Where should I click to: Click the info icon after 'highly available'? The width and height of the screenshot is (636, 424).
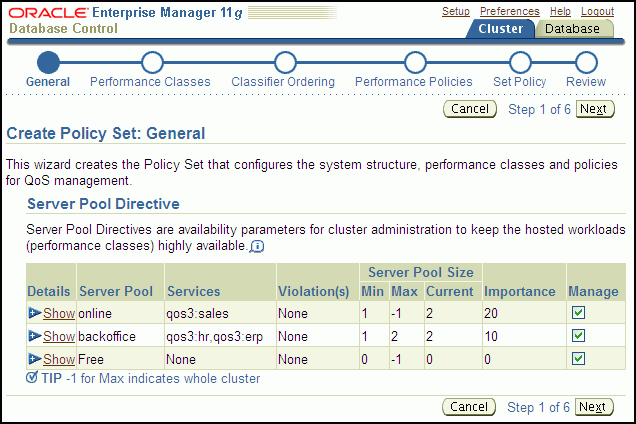[257, 246]
